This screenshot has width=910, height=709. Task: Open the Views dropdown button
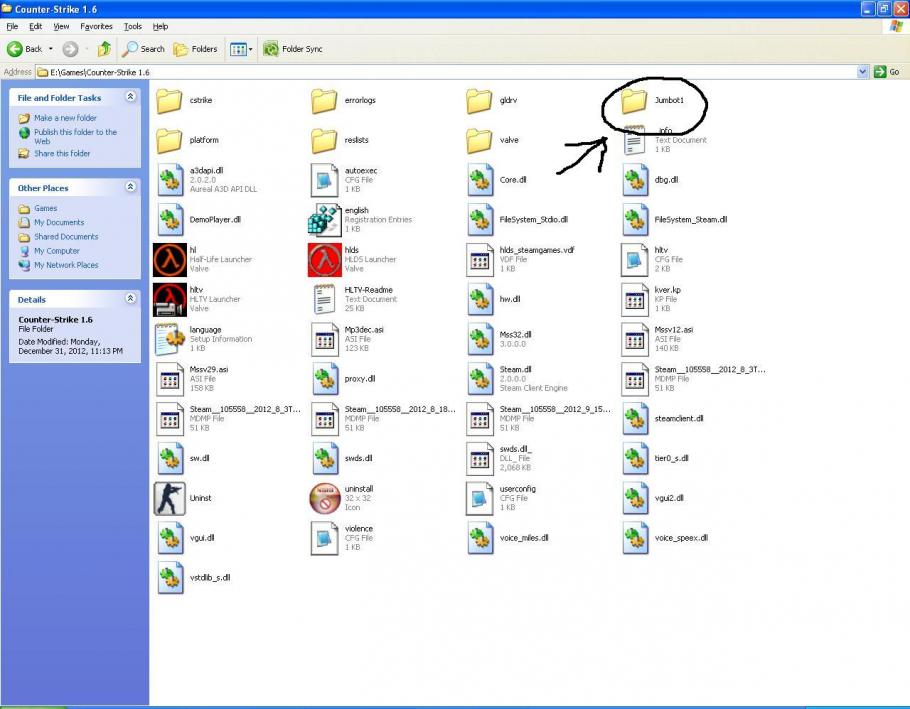[x=241, y=49]
